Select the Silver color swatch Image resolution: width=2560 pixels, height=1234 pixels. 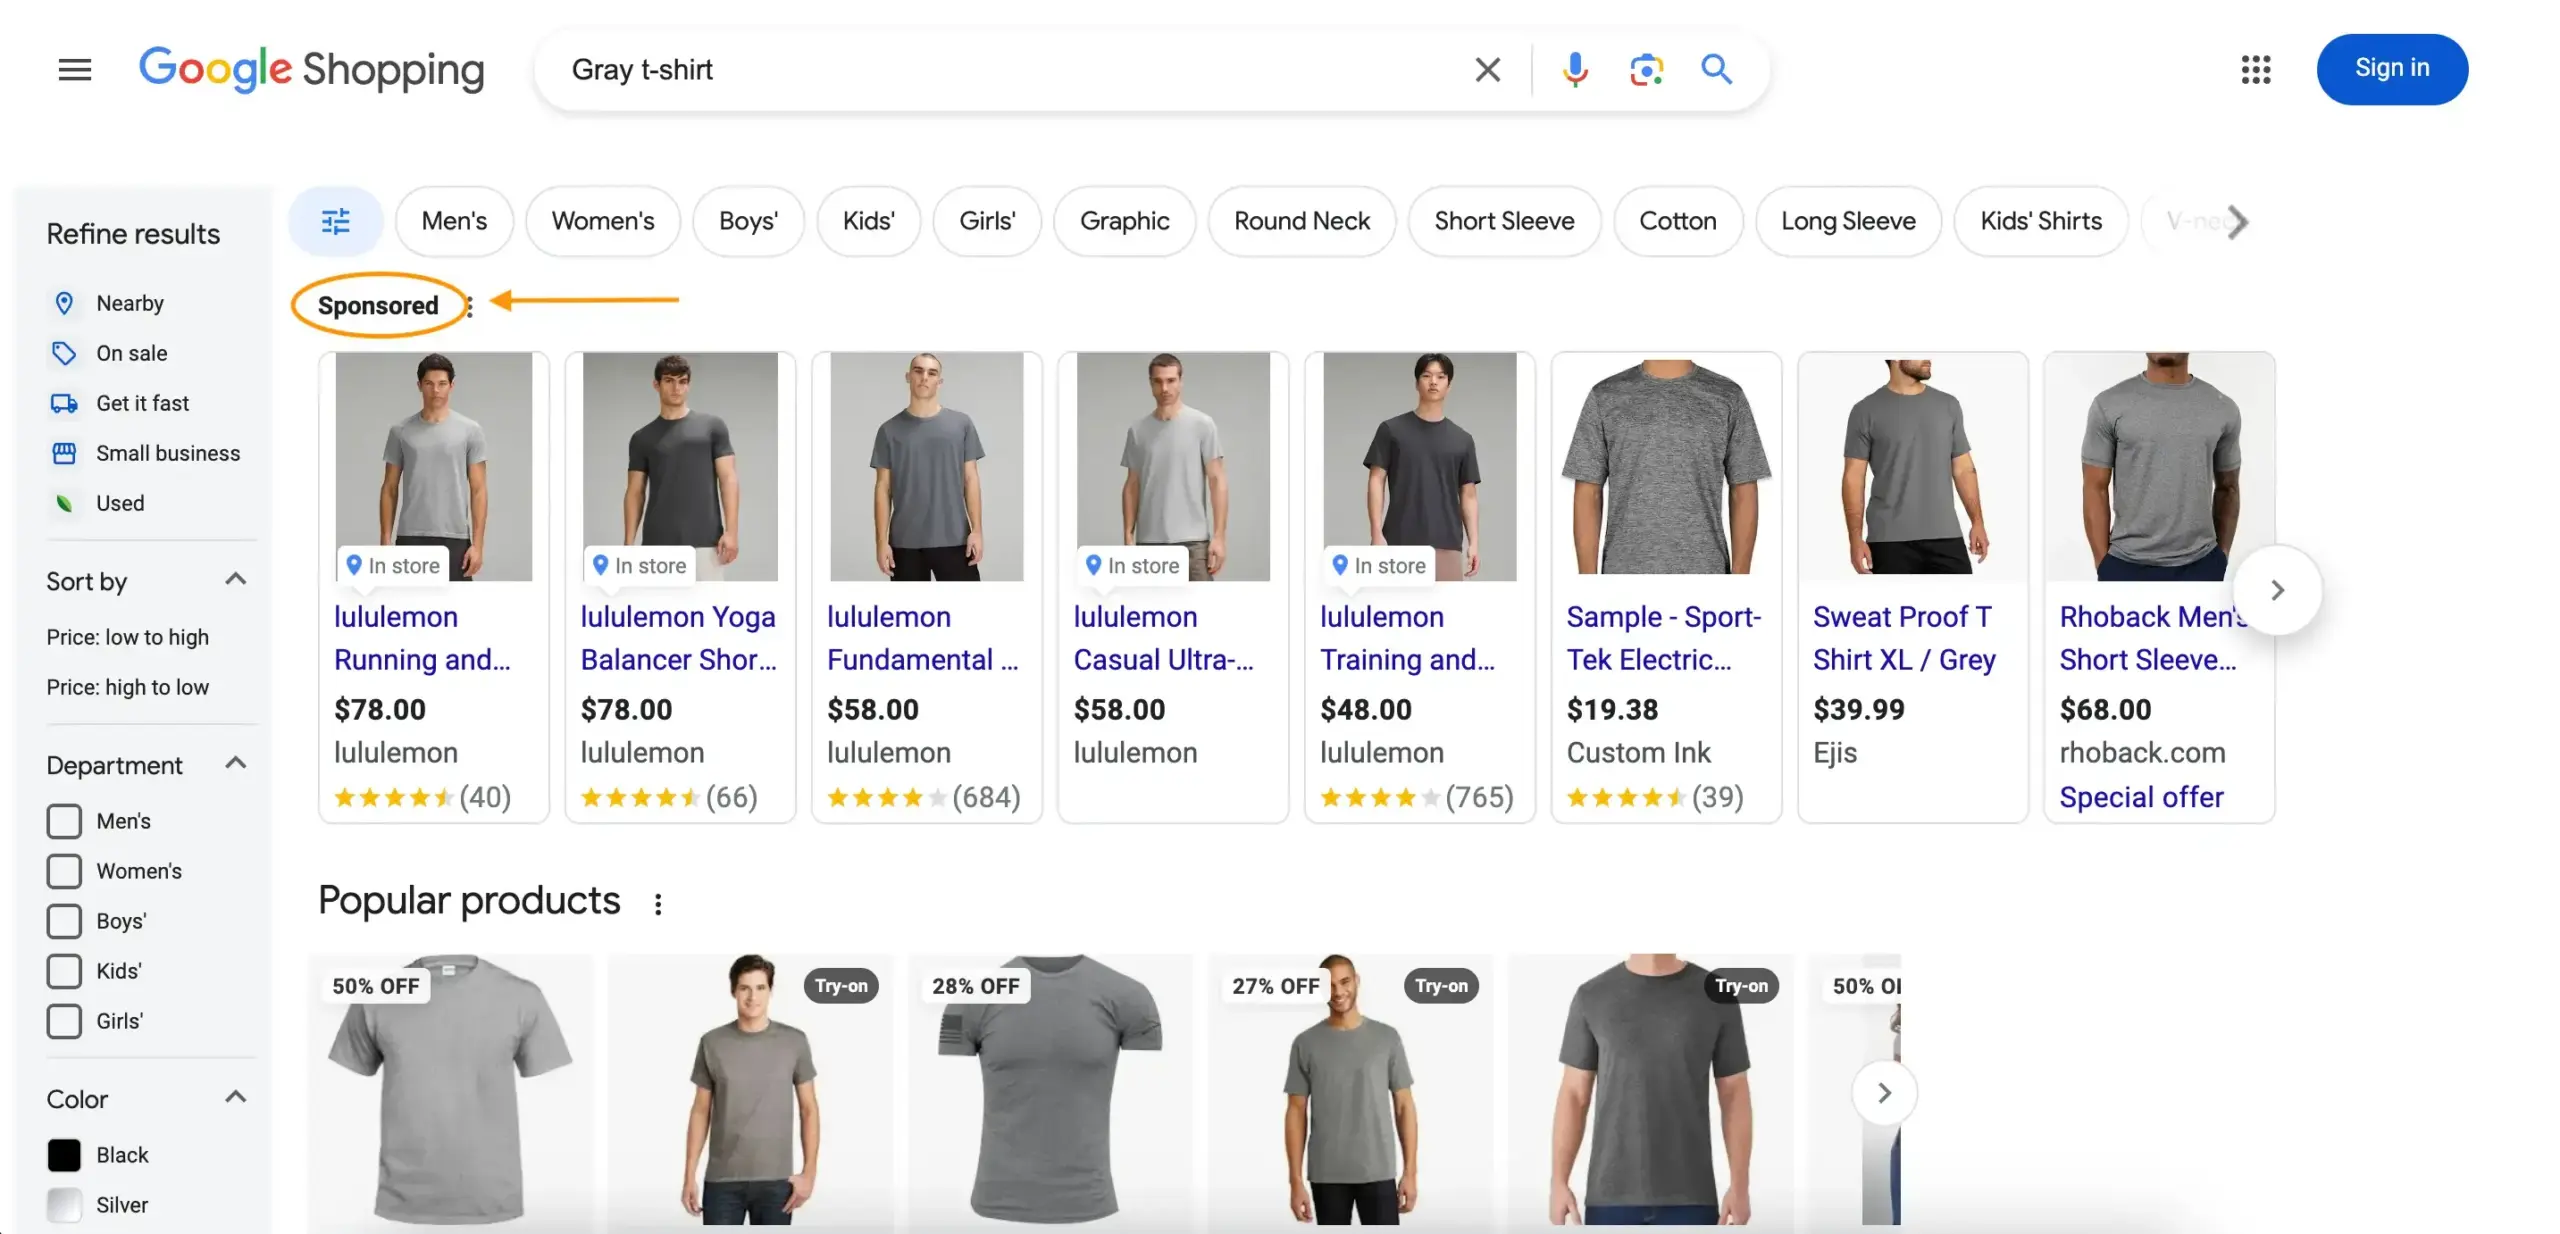(x=64, y=1205)
